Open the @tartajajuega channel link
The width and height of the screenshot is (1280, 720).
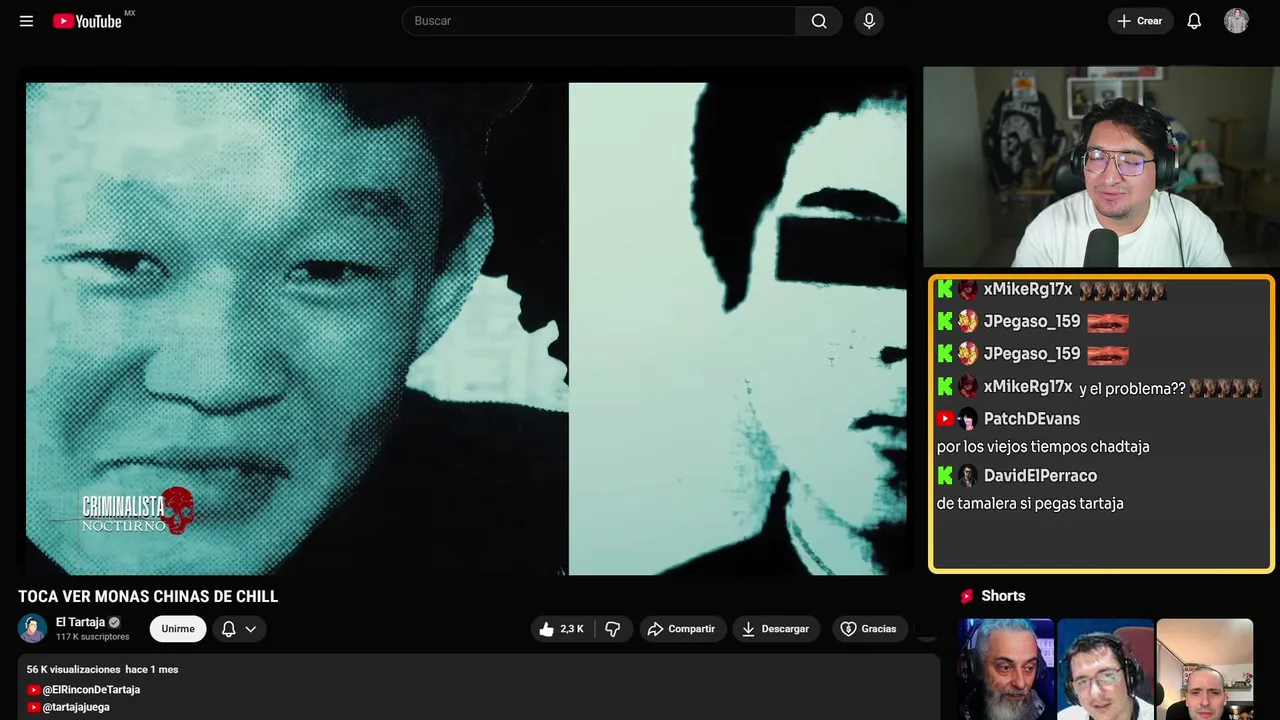coord(76,707)
